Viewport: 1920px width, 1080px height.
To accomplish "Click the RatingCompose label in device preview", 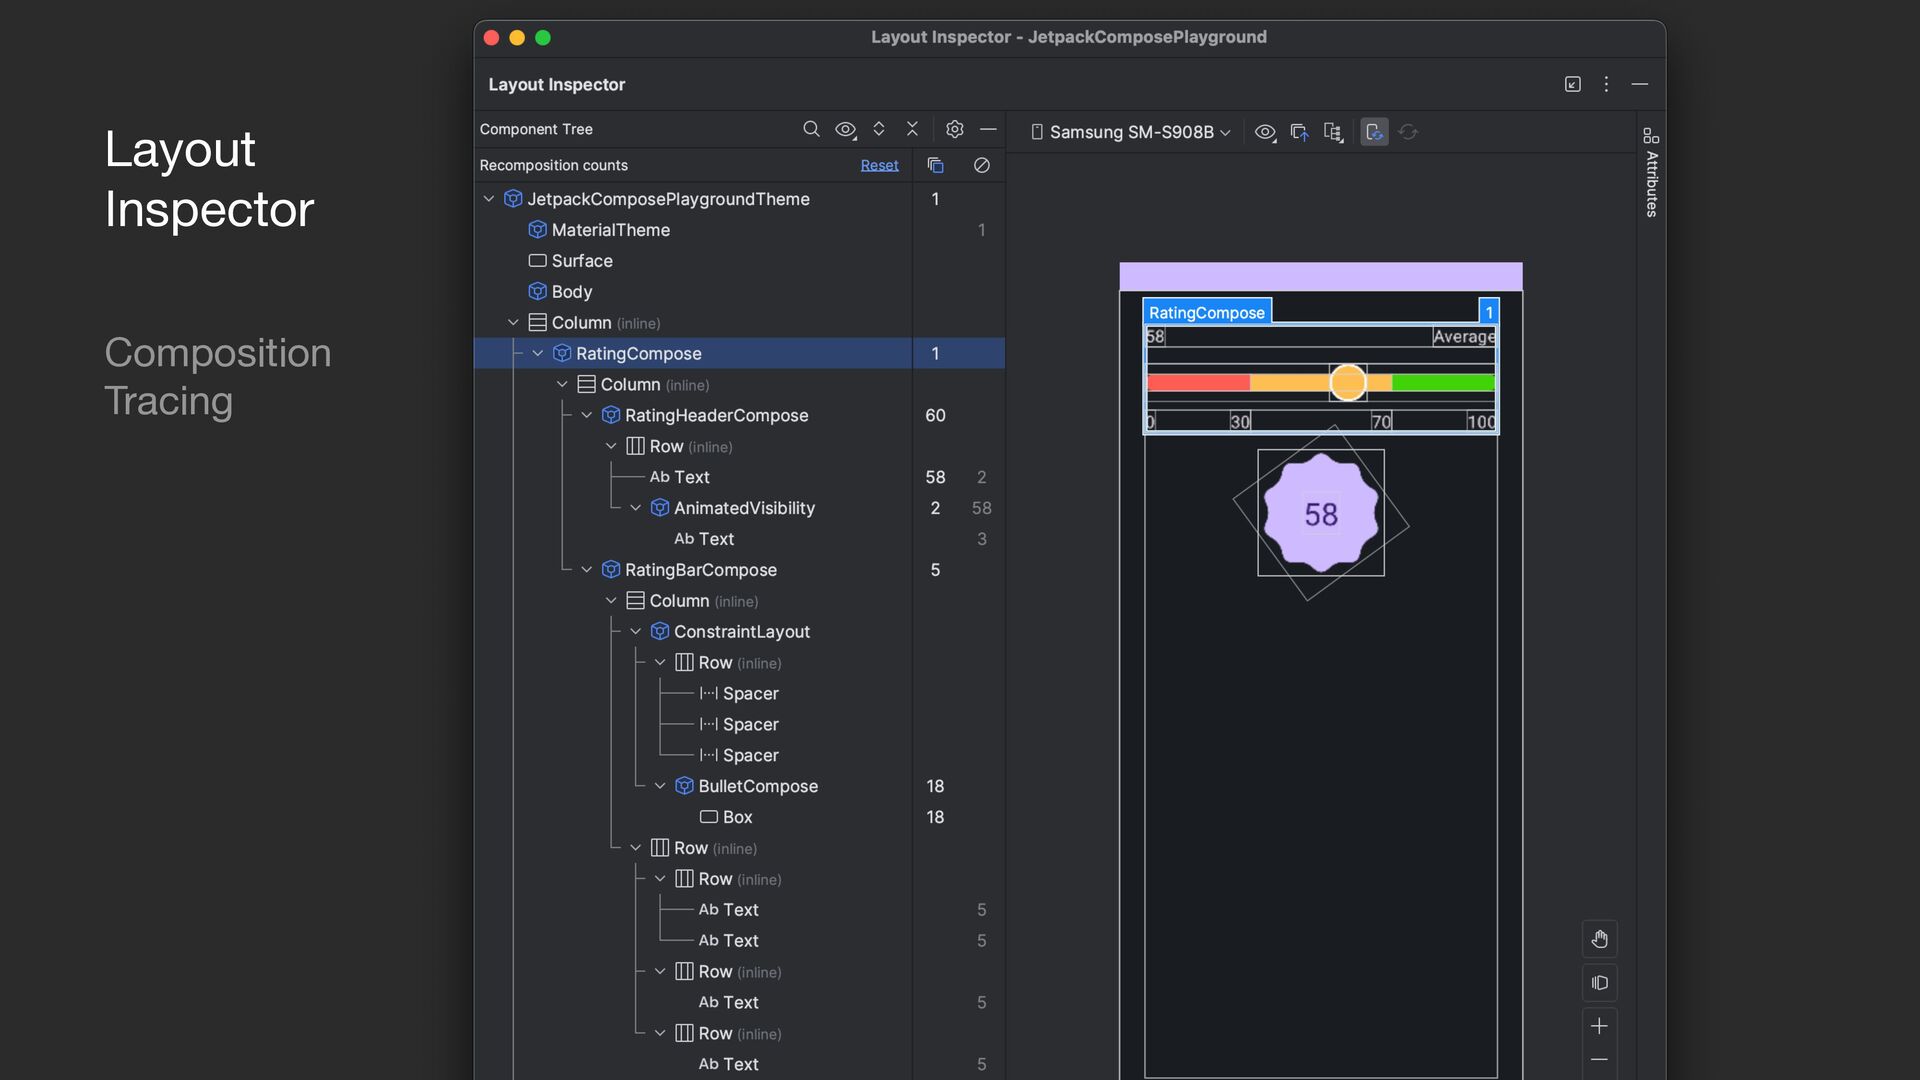I will 1206,312.
